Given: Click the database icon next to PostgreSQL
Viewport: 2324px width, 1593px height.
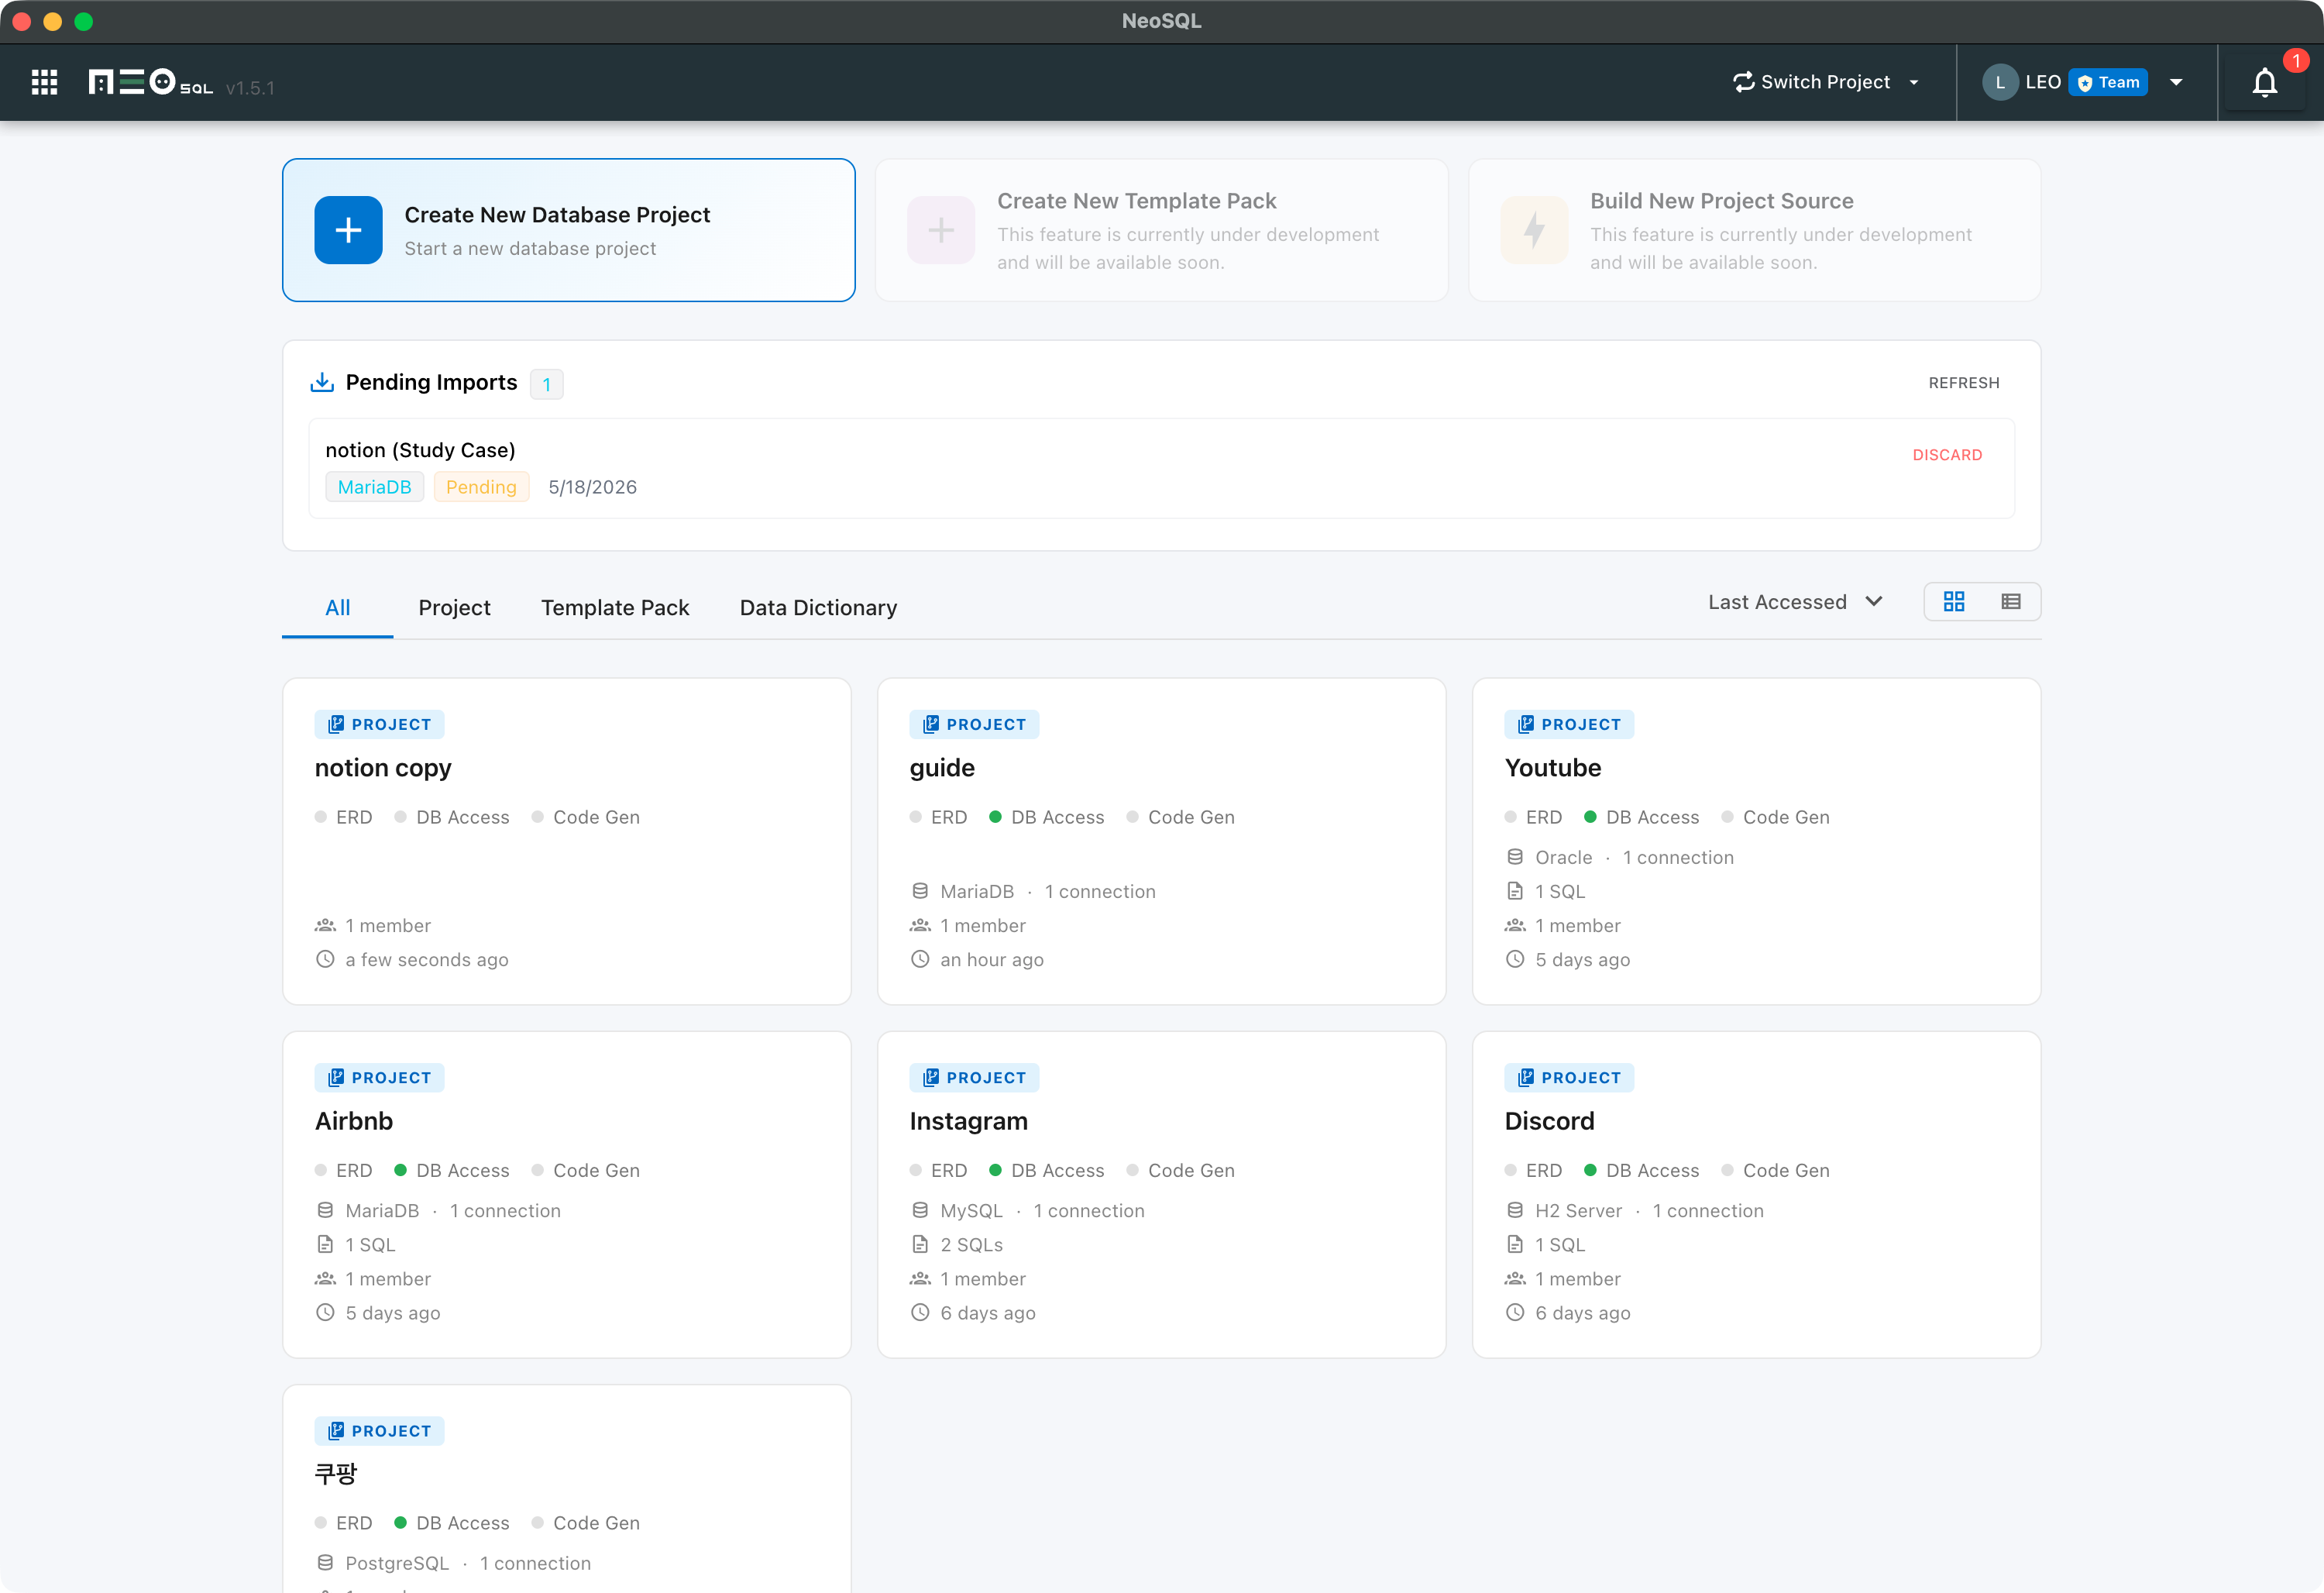Looking at the screenshot, I should tap(325, 1563).
